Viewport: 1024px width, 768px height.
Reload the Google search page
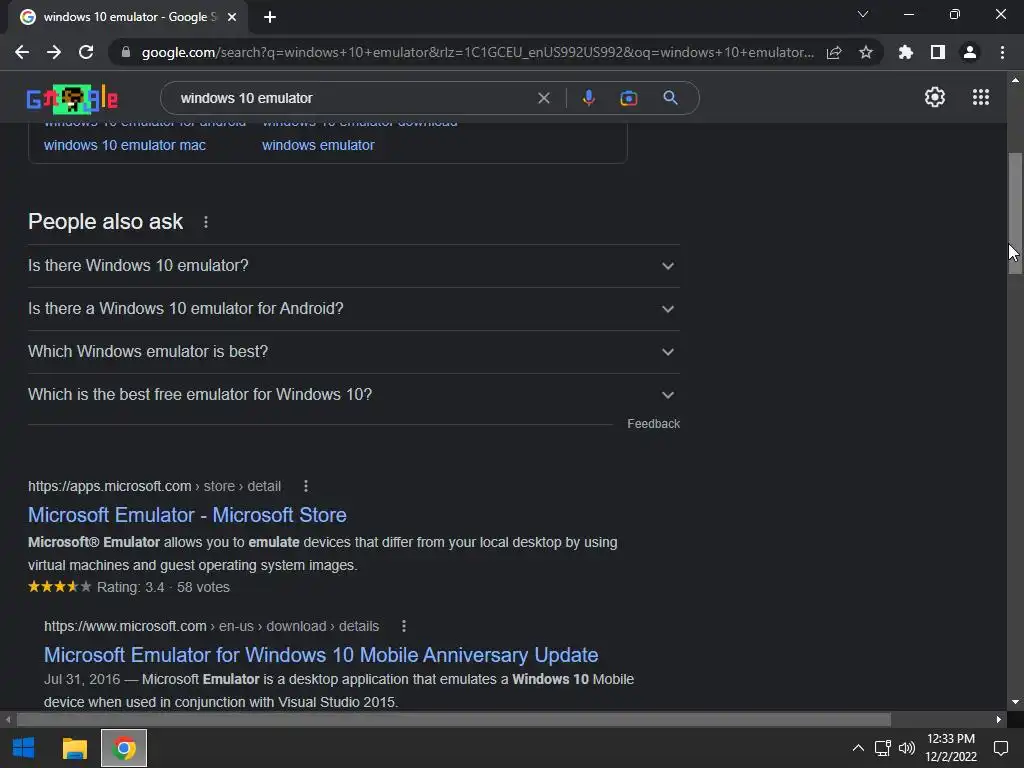point(86,52)
